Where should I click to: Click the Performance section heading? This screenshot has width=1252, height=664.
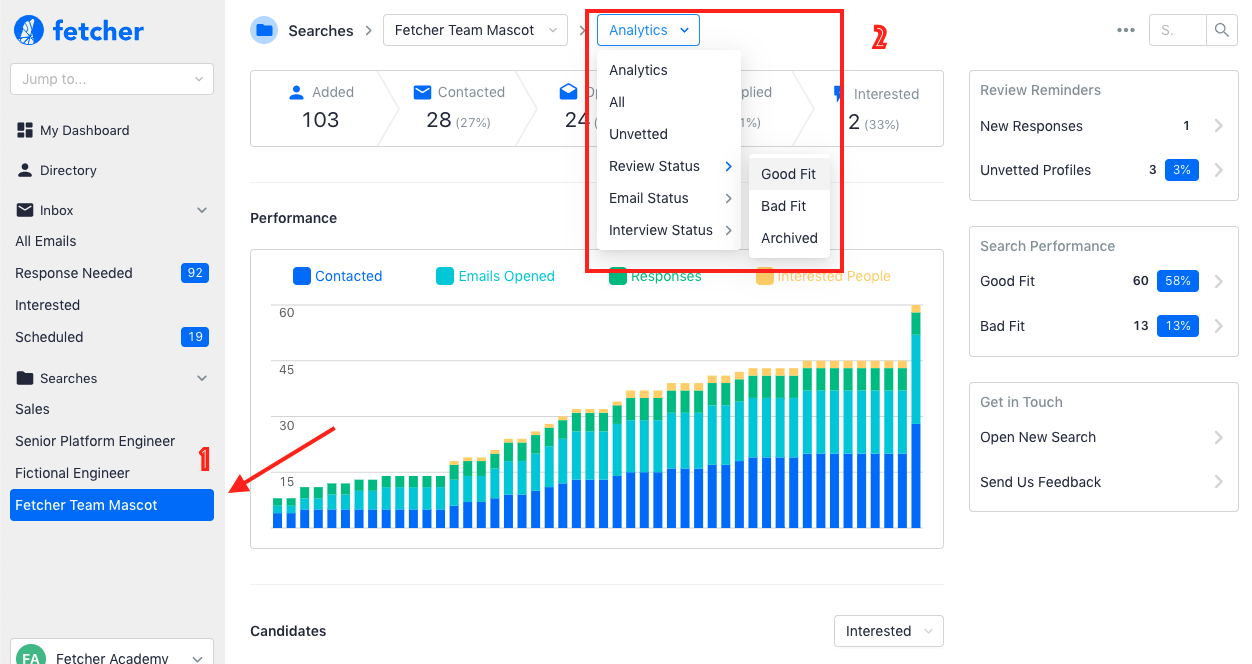click(x=293, y=218)
